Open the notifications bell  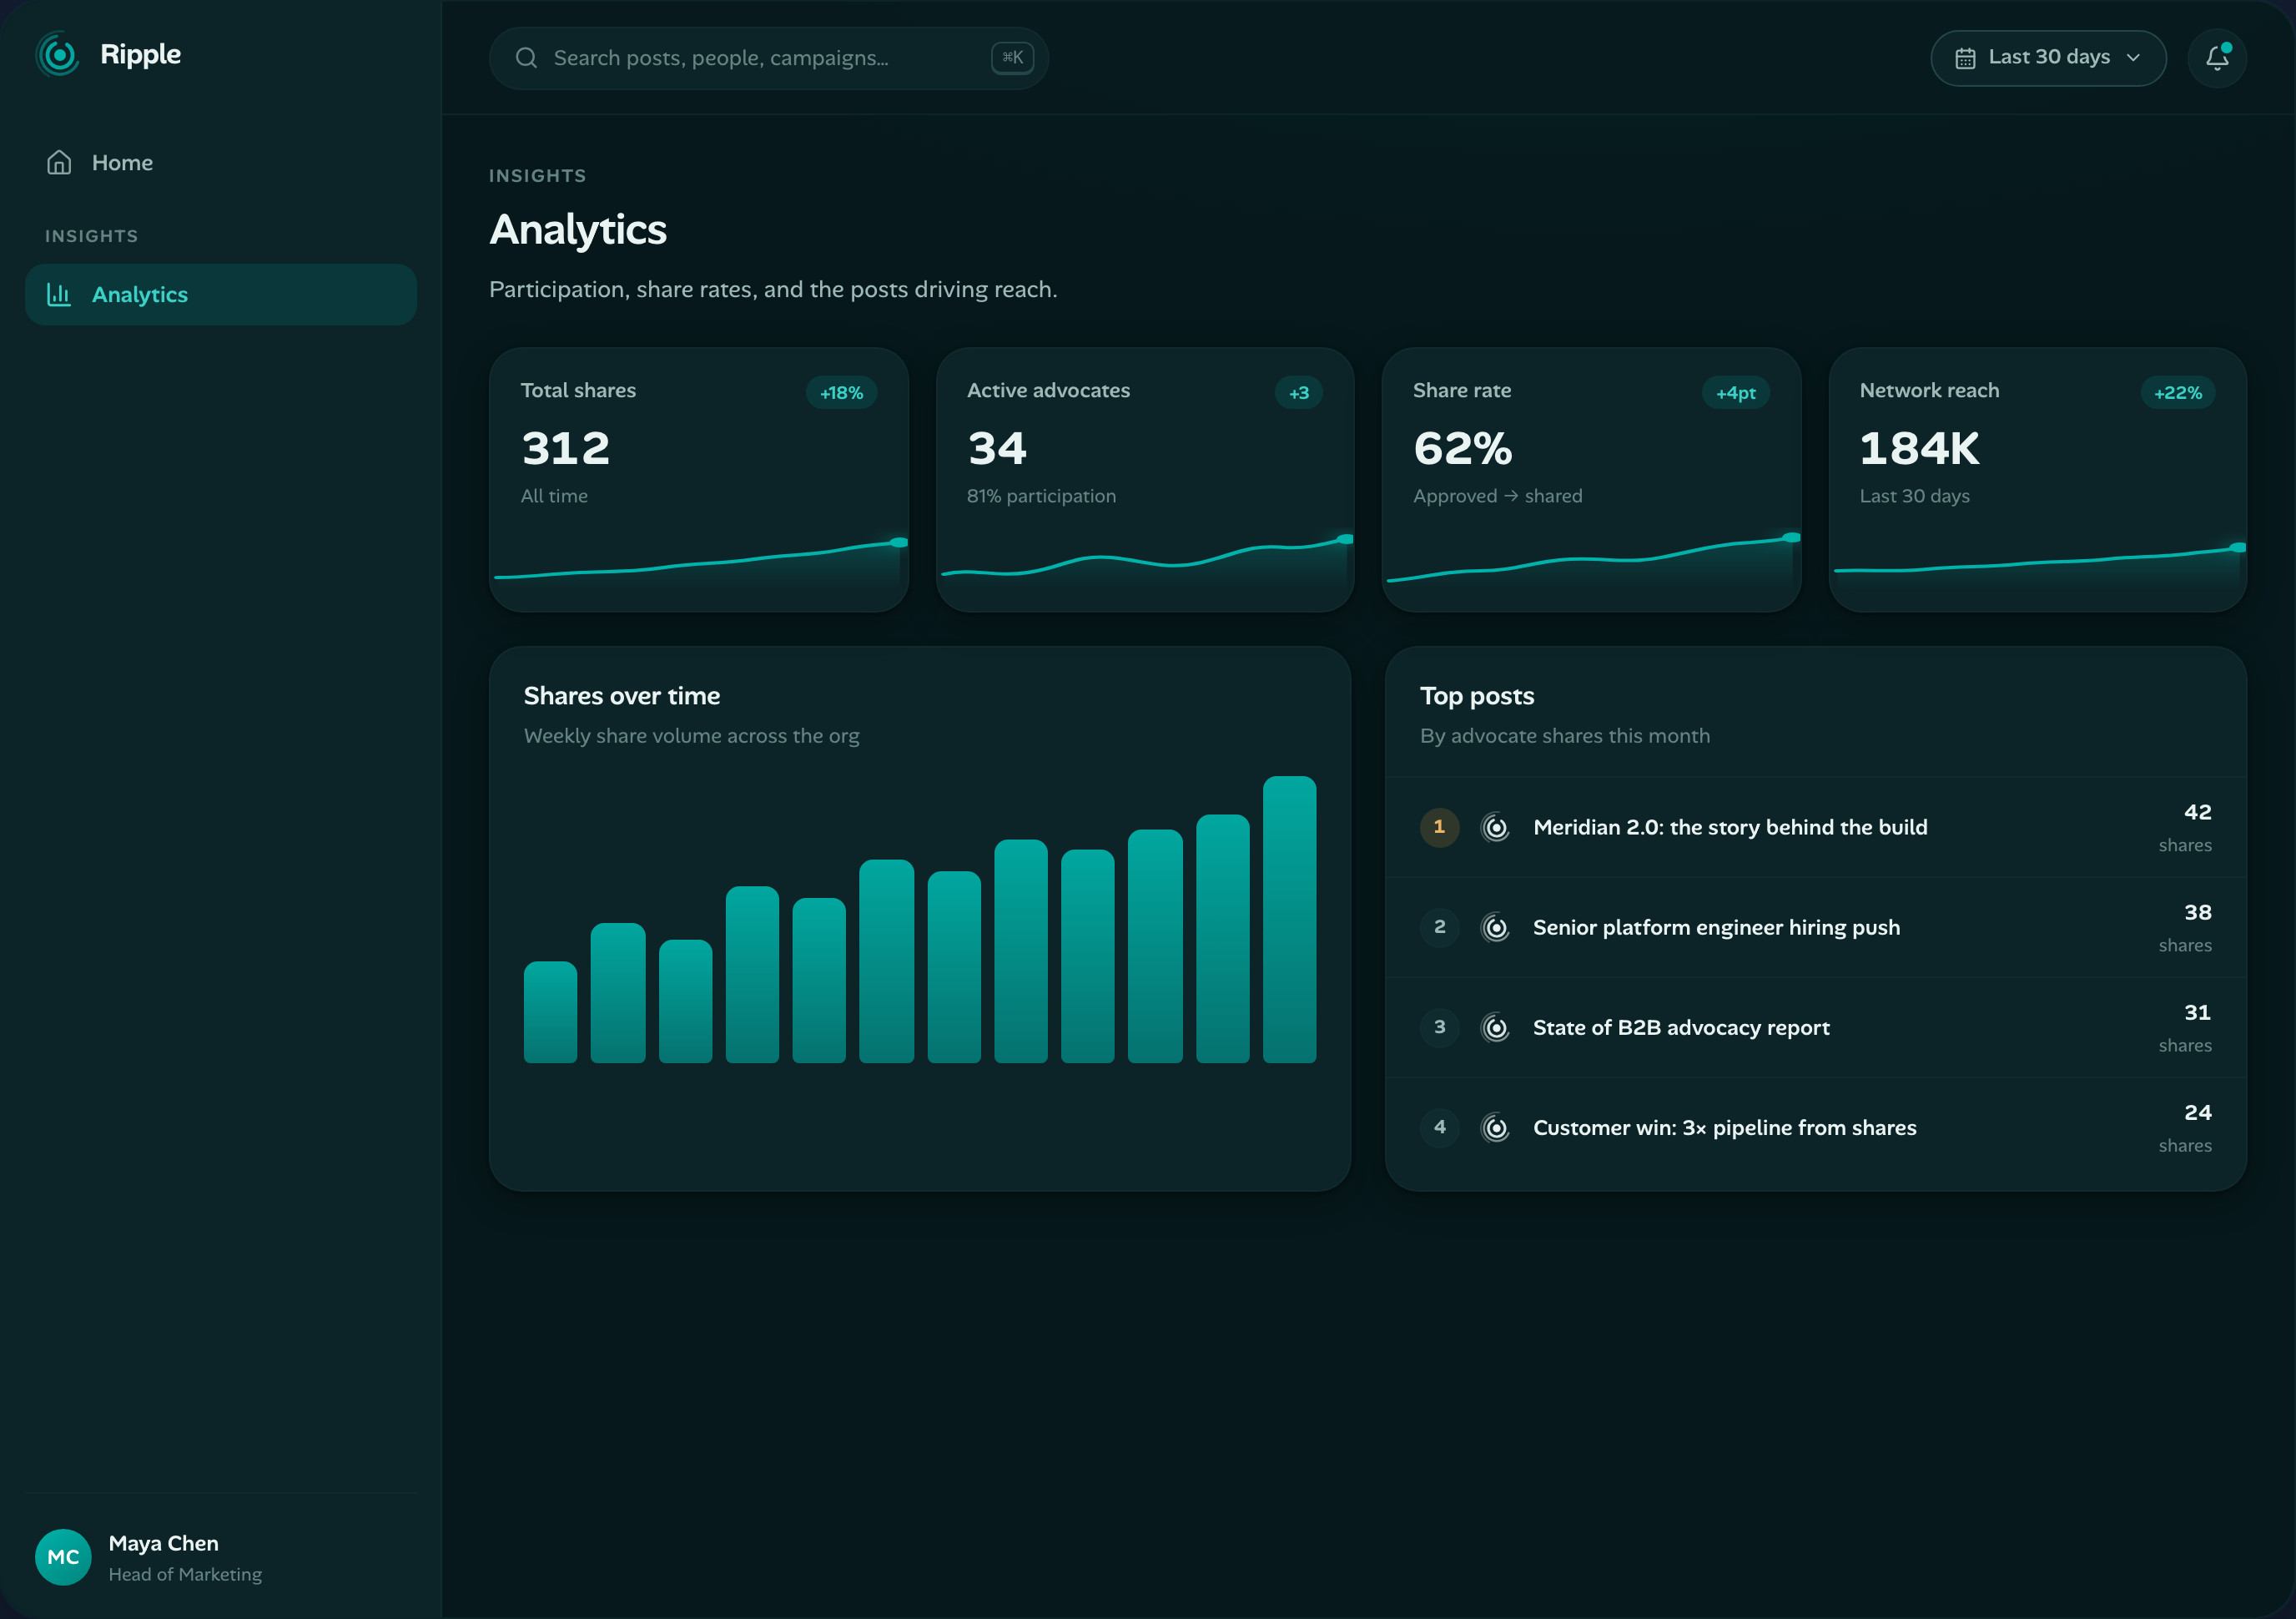(2217, 58)
